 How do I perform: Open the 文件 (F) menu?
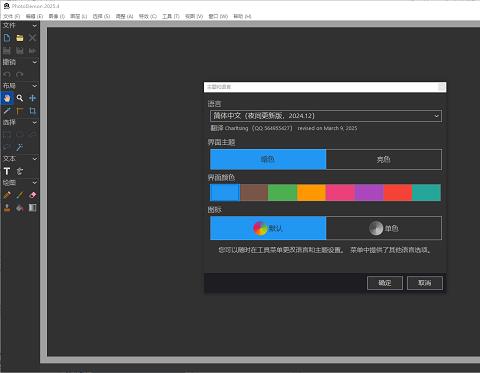tap(11, 16)
